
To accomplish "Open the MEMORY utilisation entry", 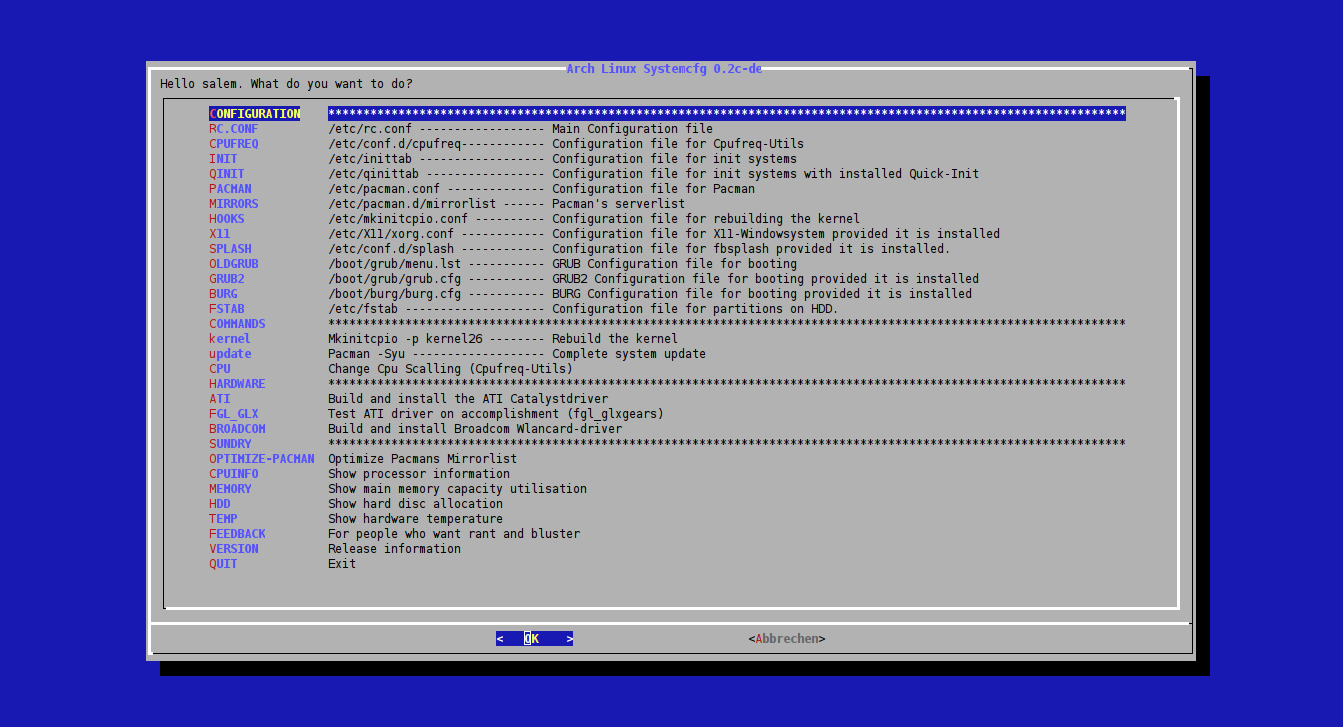I will (x=230, y=489).
